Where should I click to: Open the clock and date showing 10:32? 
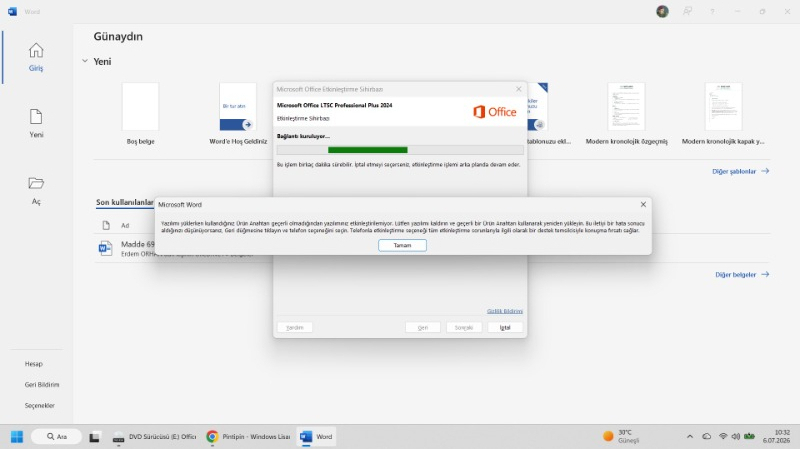pyautogui.click(x=776, y=436)
